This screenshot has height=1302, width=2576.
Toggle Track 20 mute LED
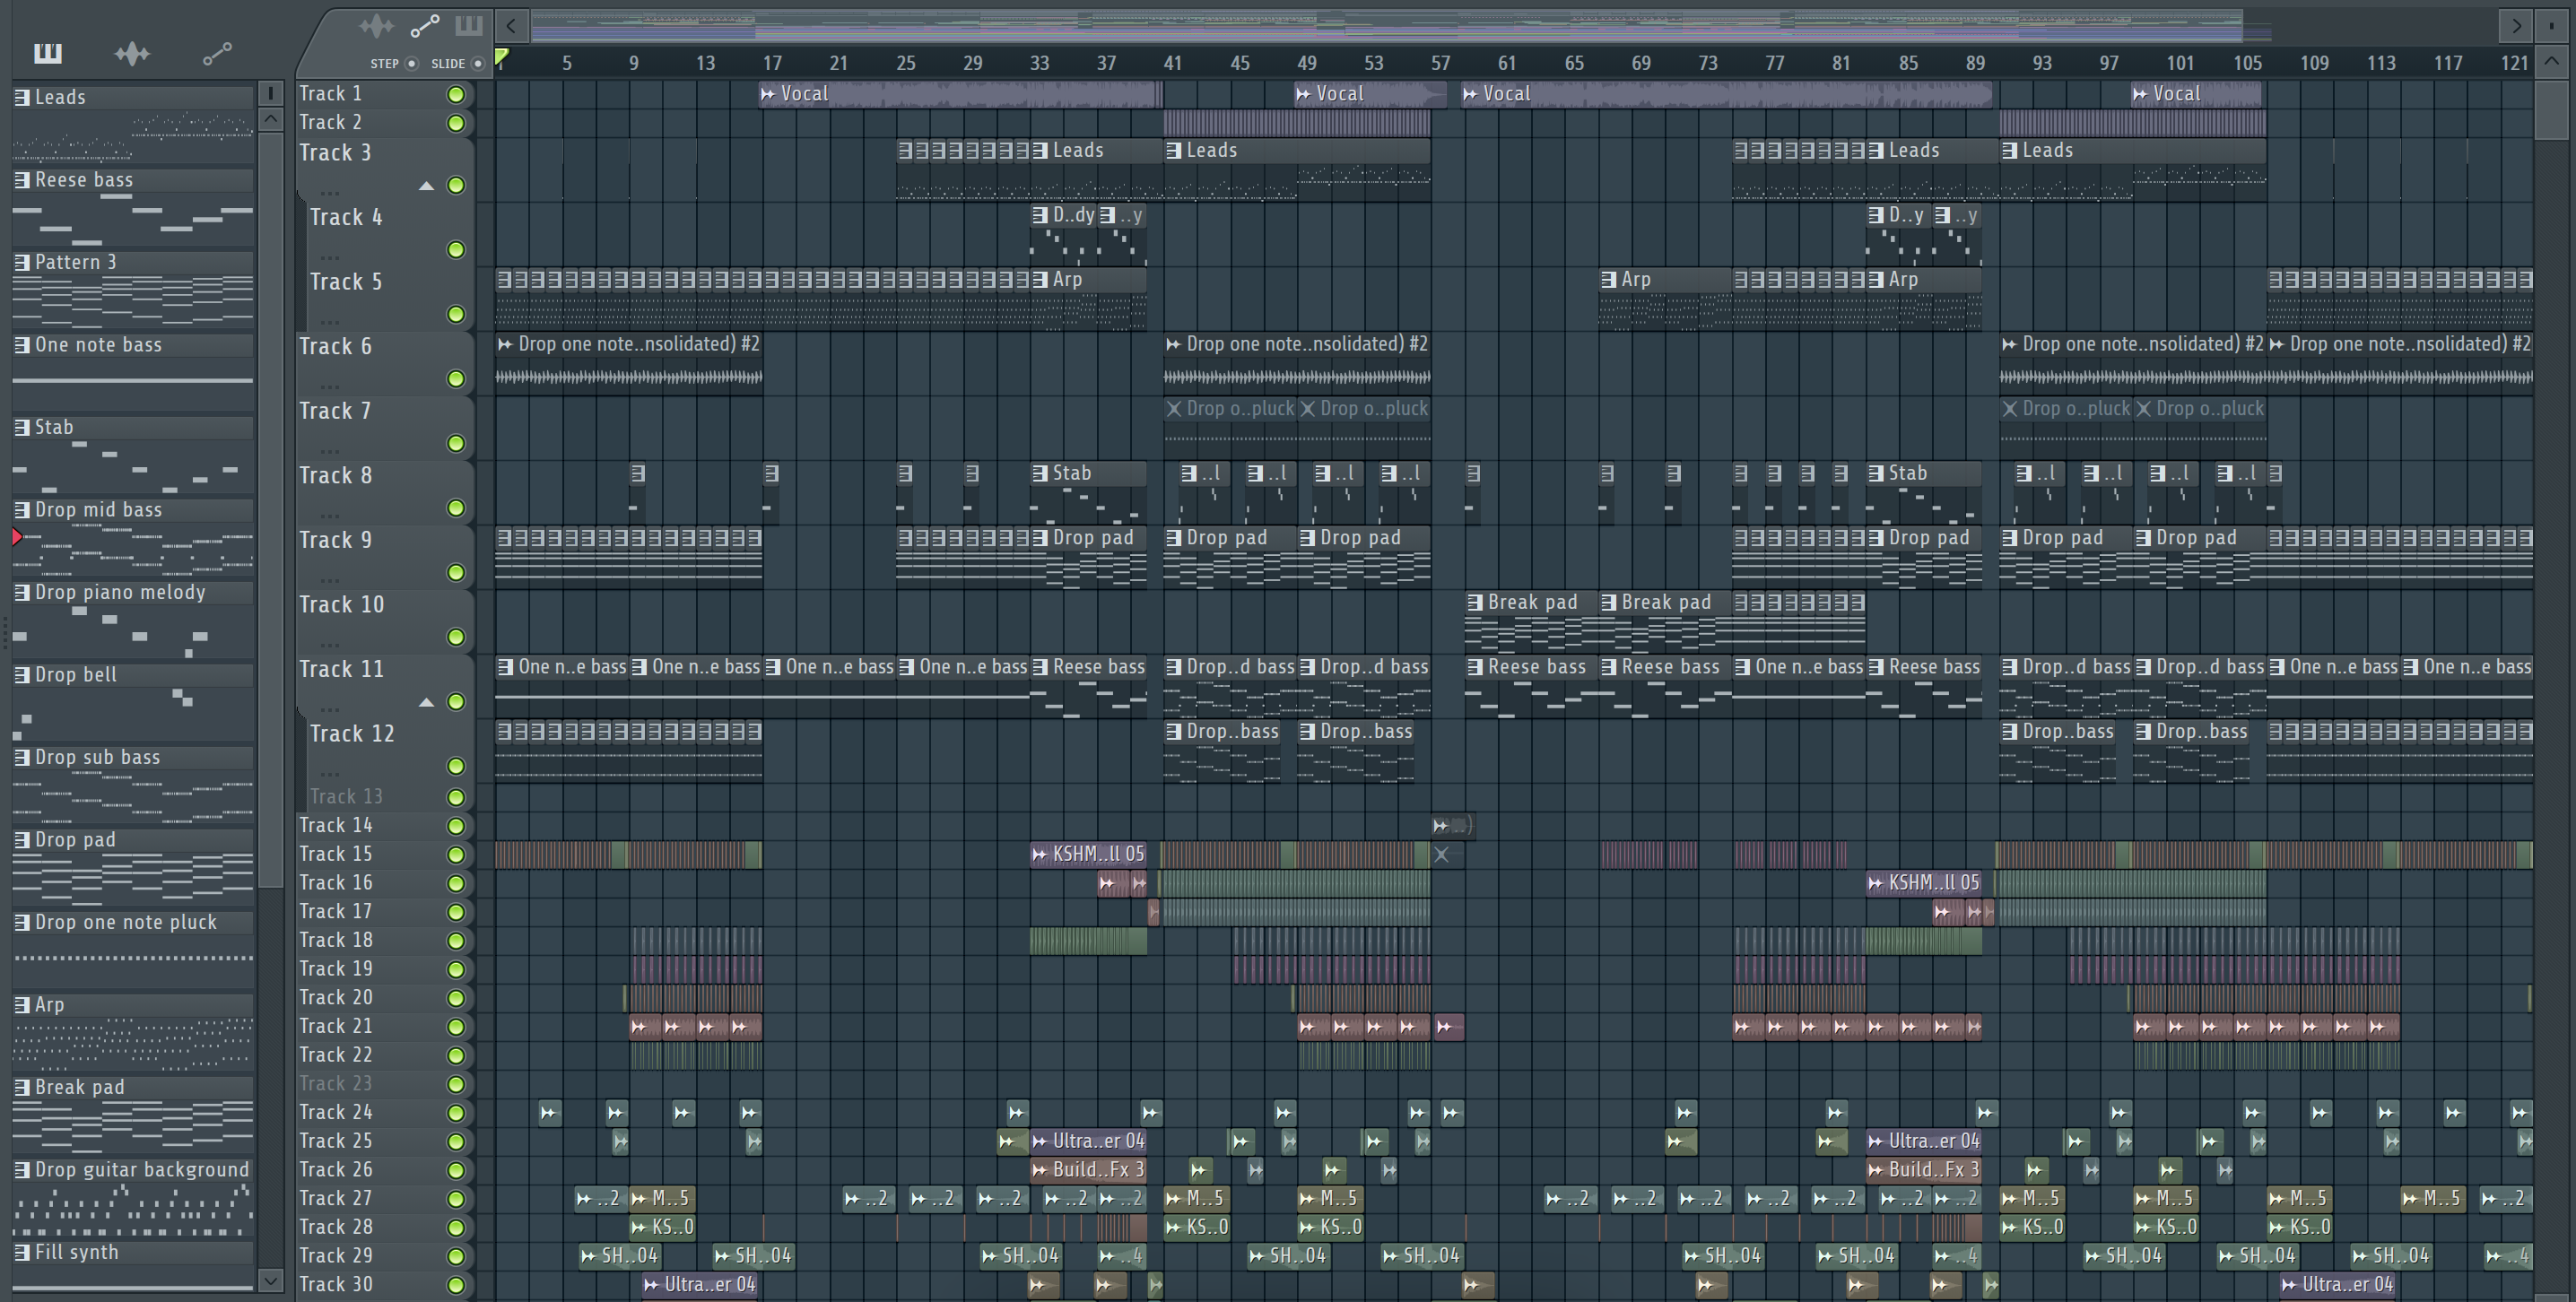point(456,998)
